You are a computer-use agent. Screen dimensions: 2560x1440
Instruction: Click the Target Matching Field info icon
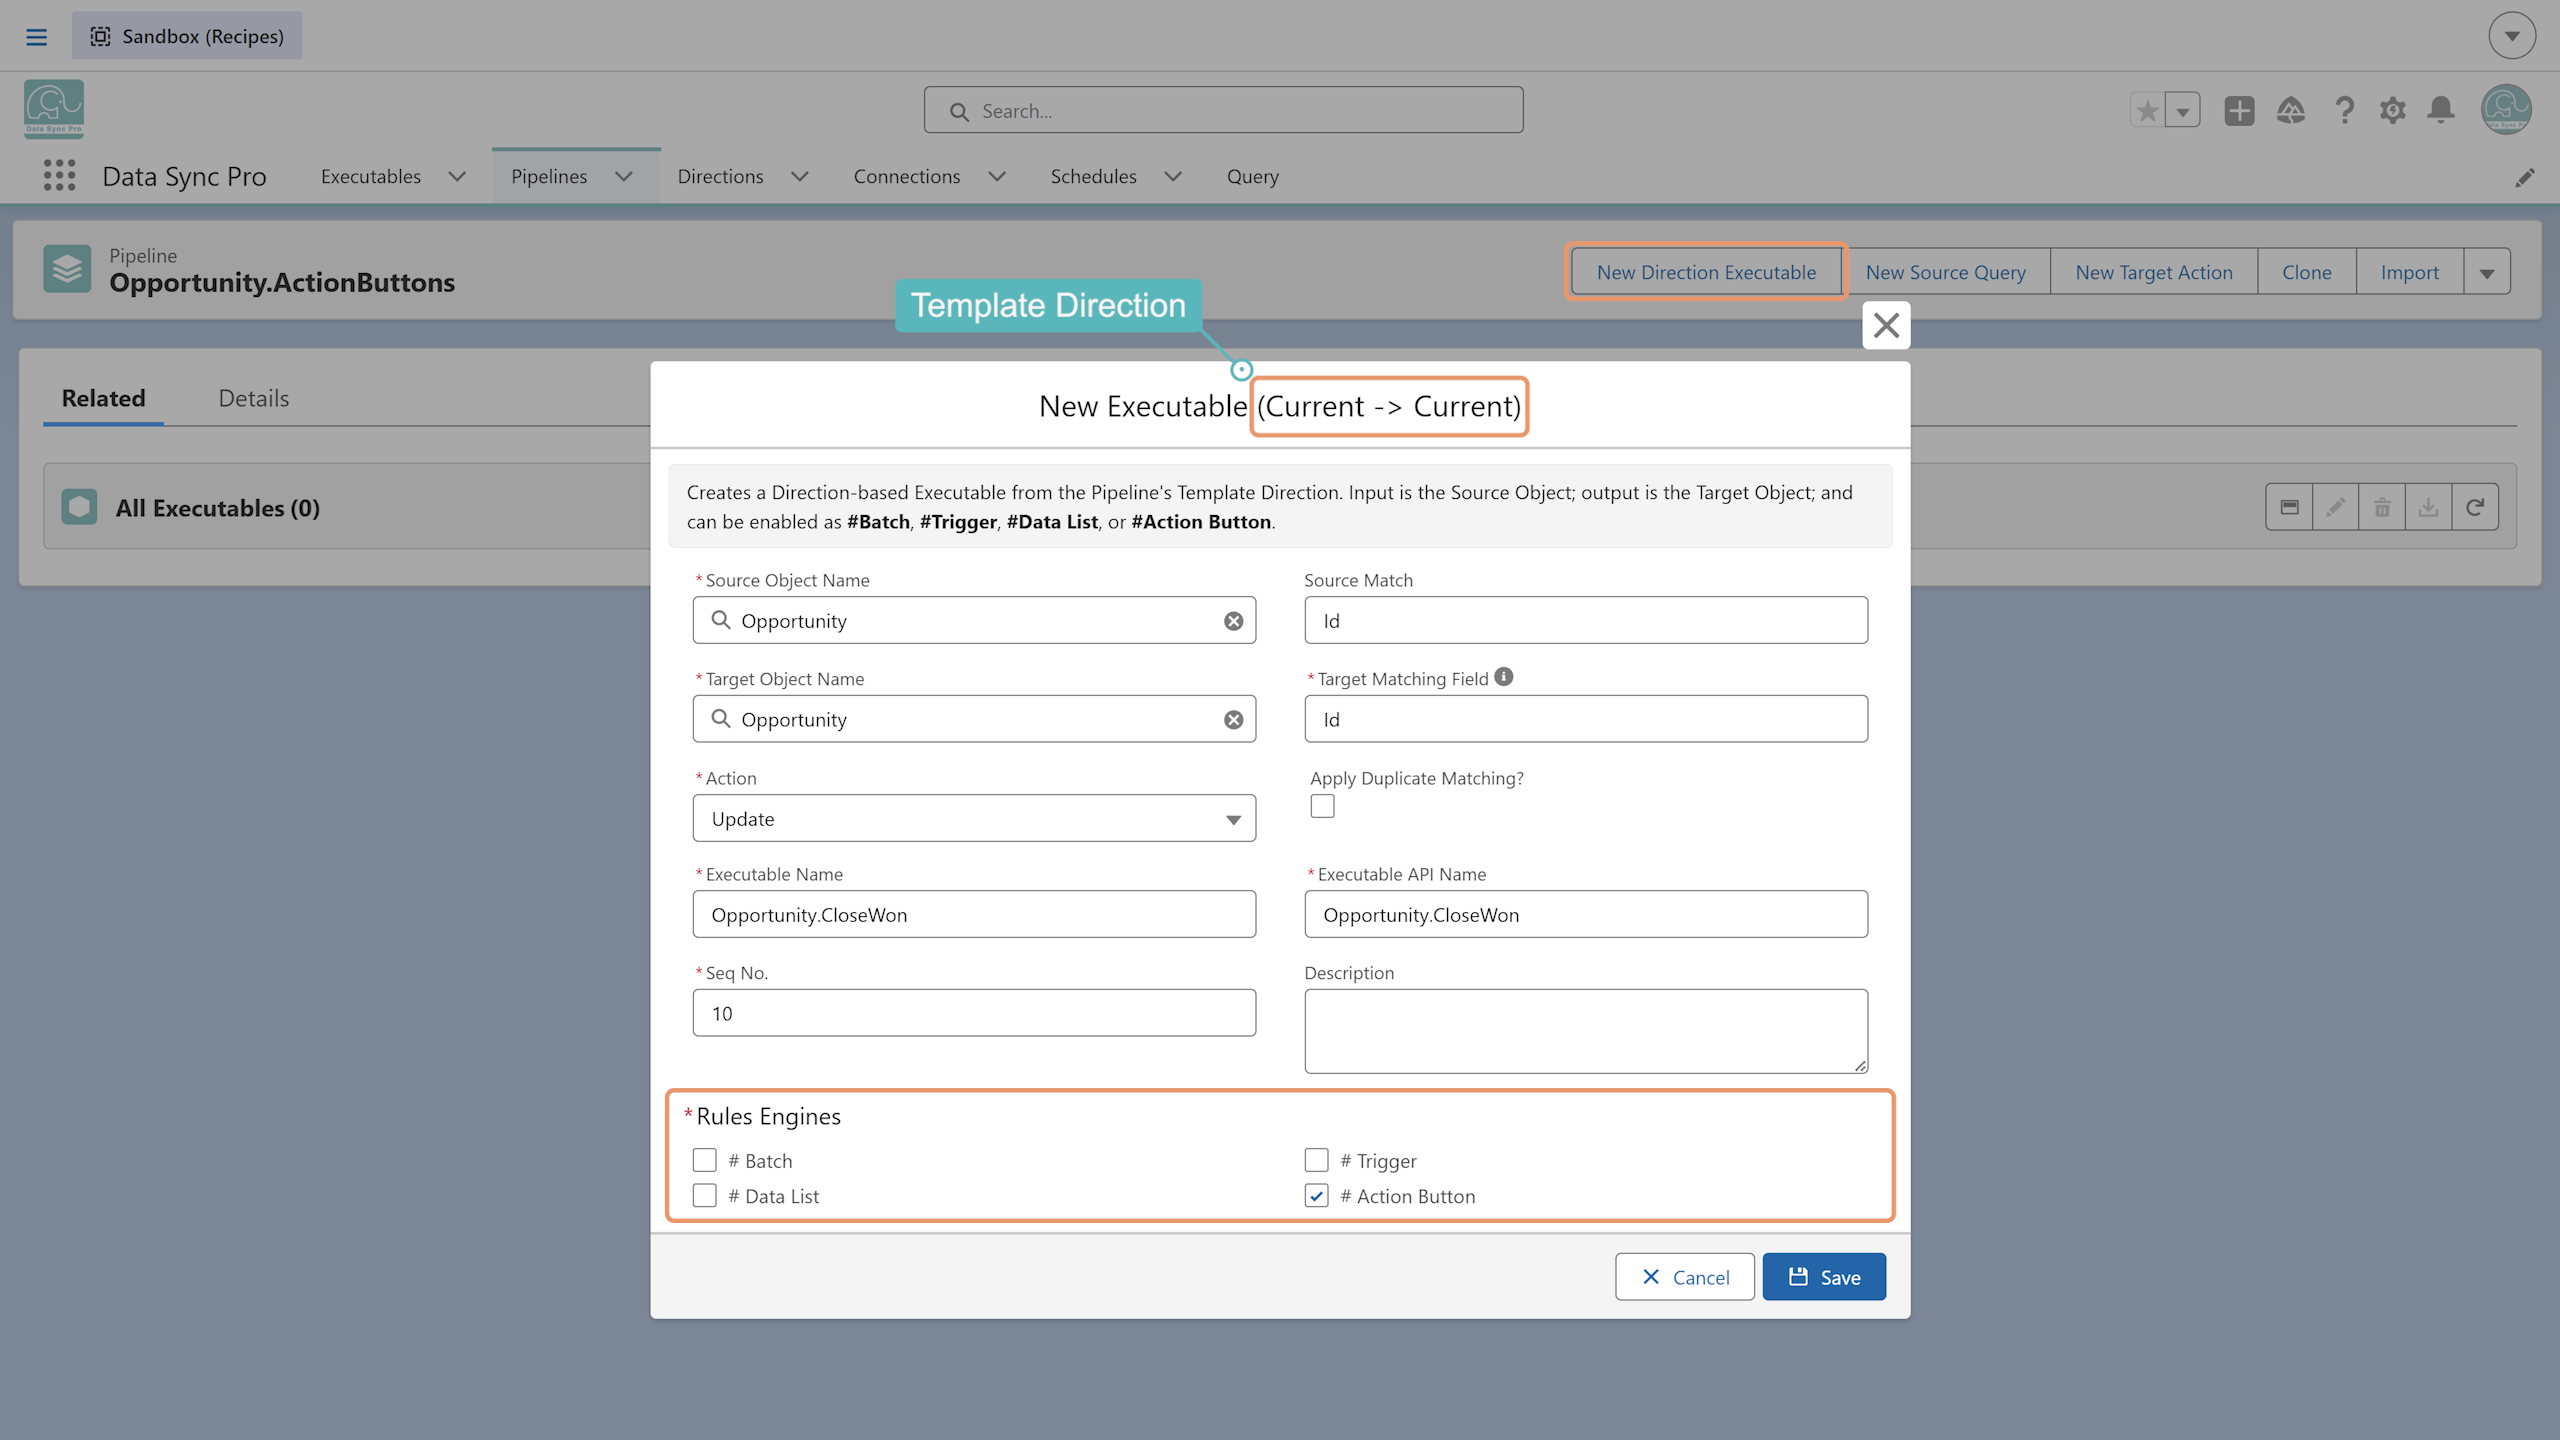1504,677
